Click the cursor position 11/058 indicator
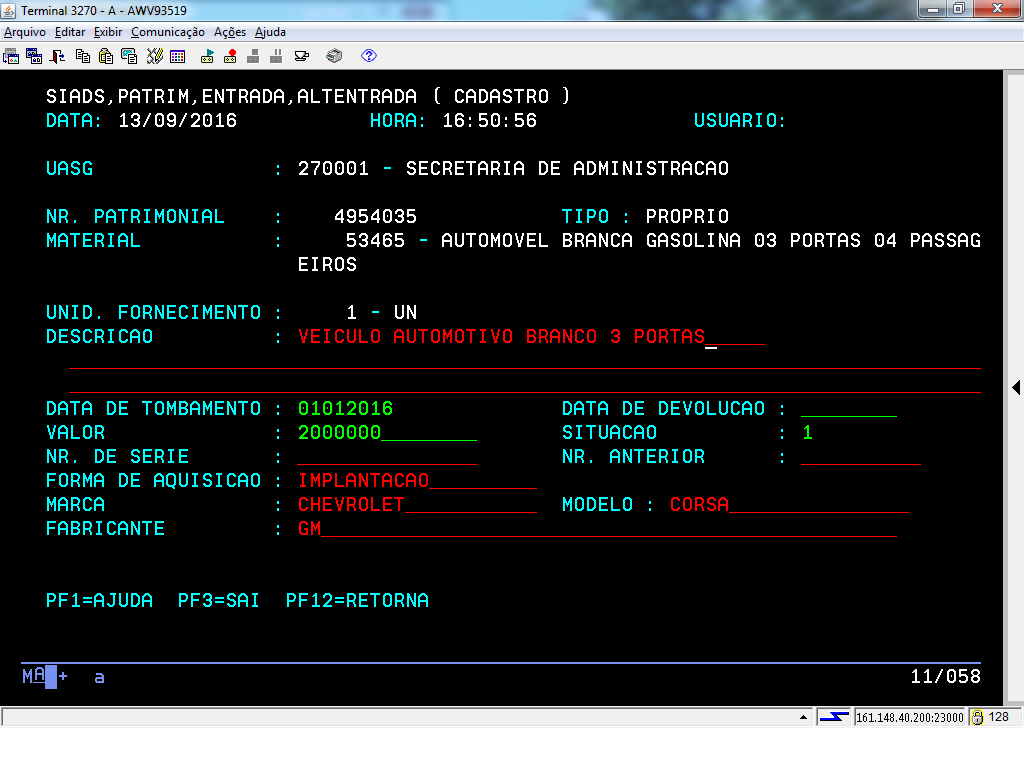Viewport: 1024px width, 768px height. tap(946, 677)
